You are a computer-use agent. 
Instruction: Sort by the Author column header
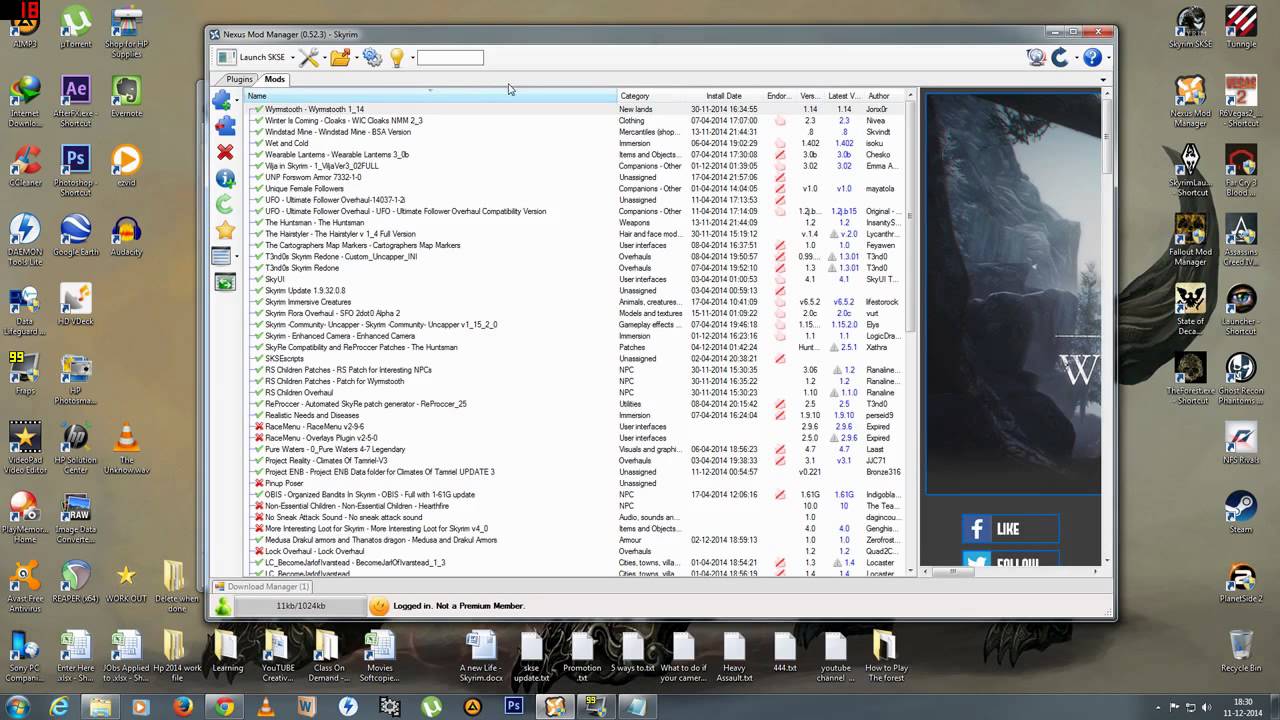883,96
